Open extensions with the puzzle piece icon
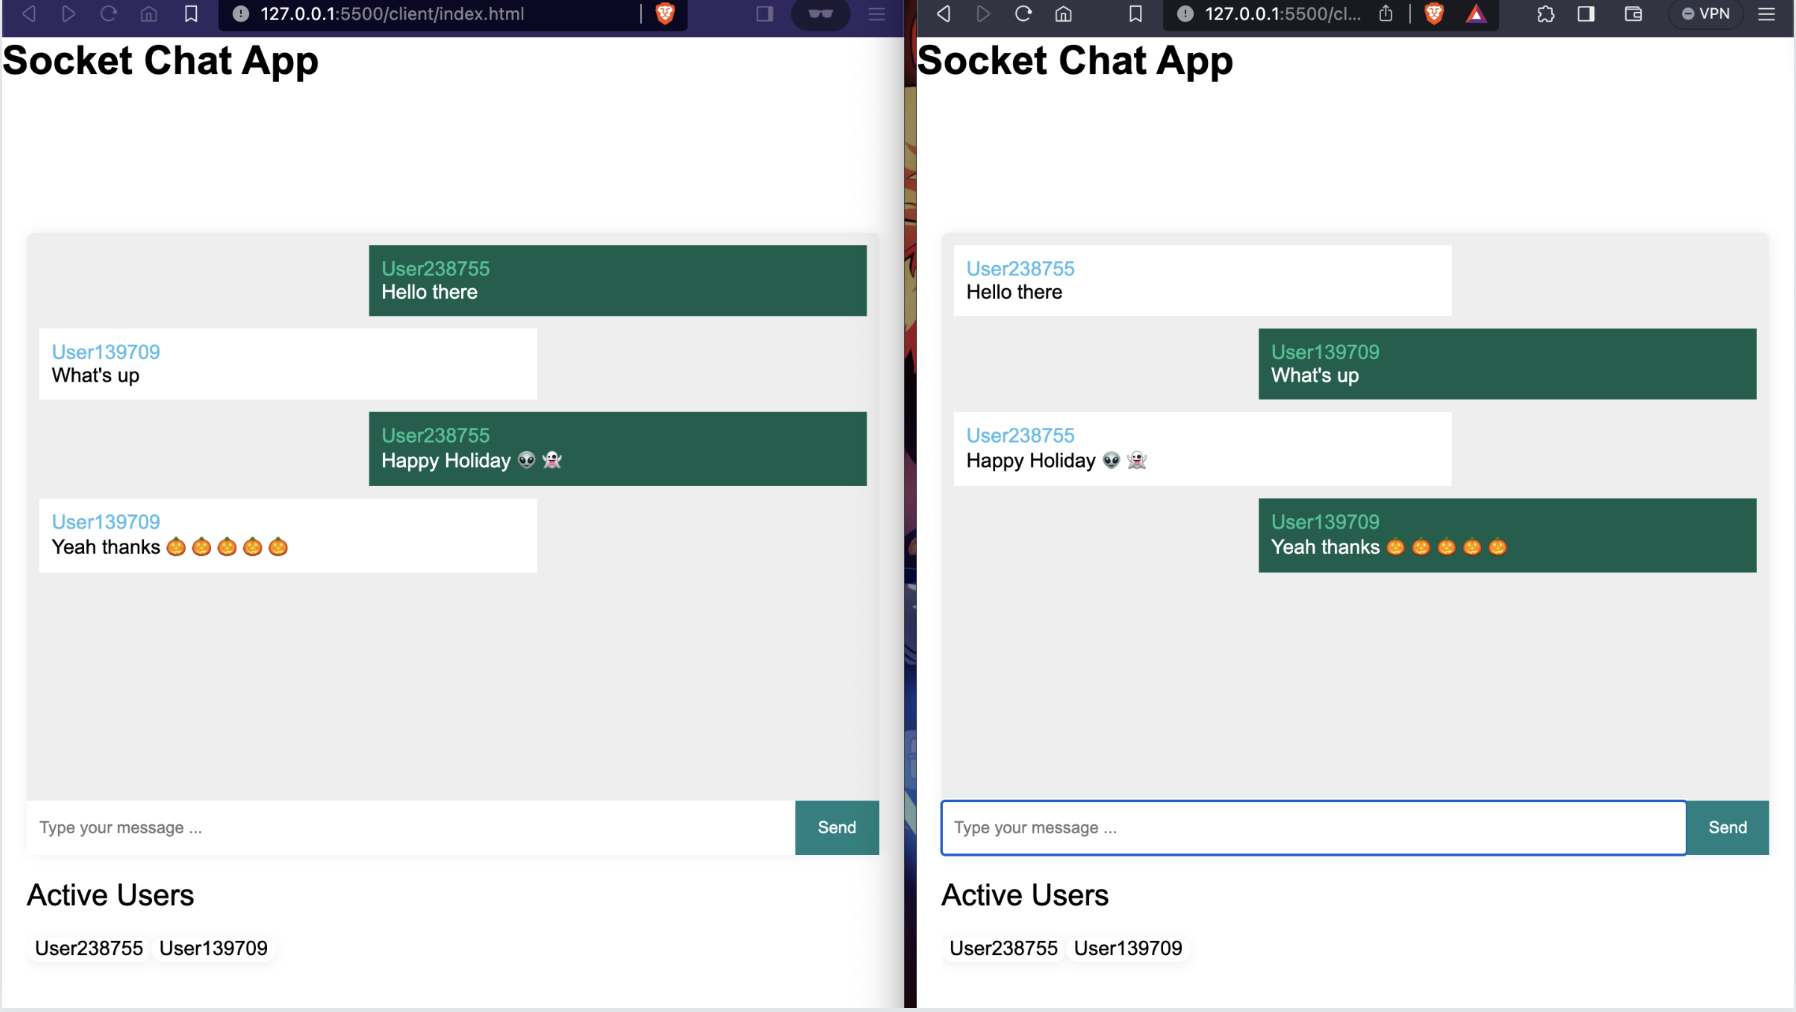1796x1012 pixels. coord(1545,14)
